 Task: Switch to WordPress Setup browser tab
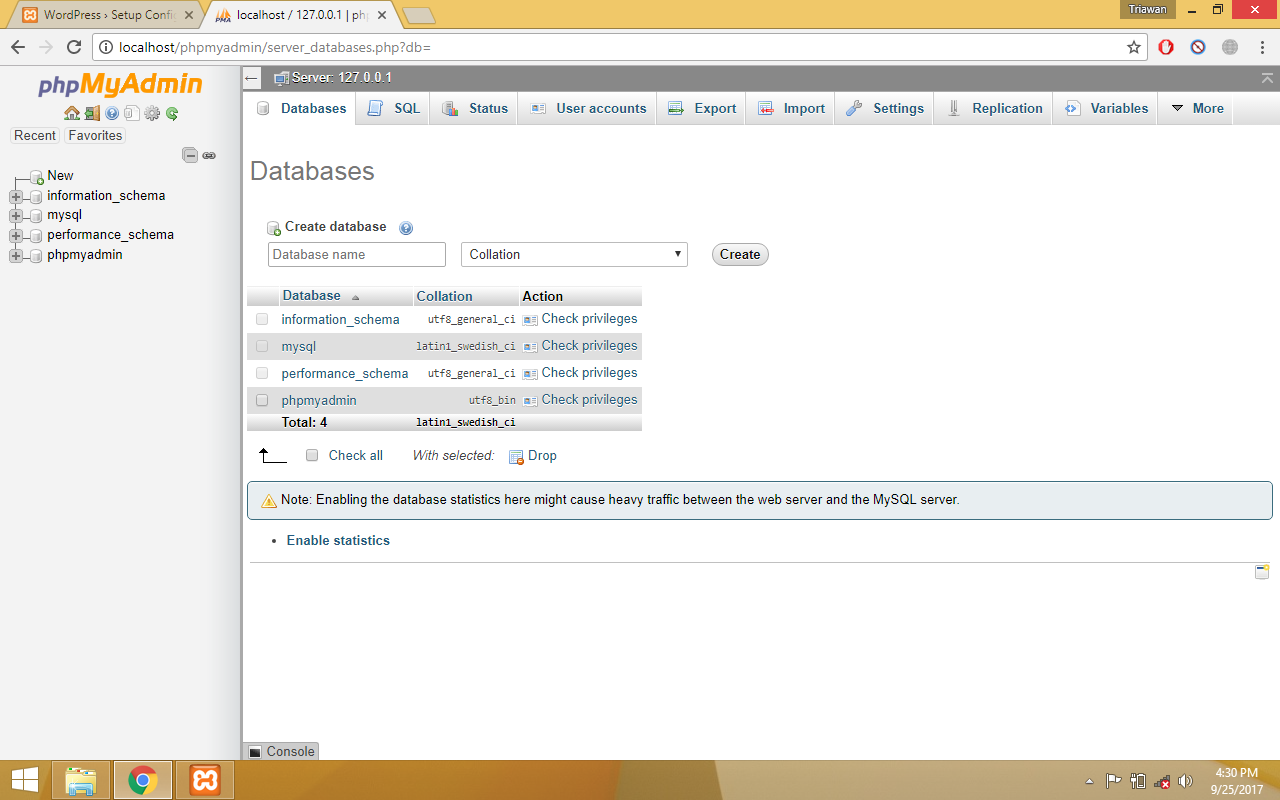pyautogui.click(x=107, y=15)
